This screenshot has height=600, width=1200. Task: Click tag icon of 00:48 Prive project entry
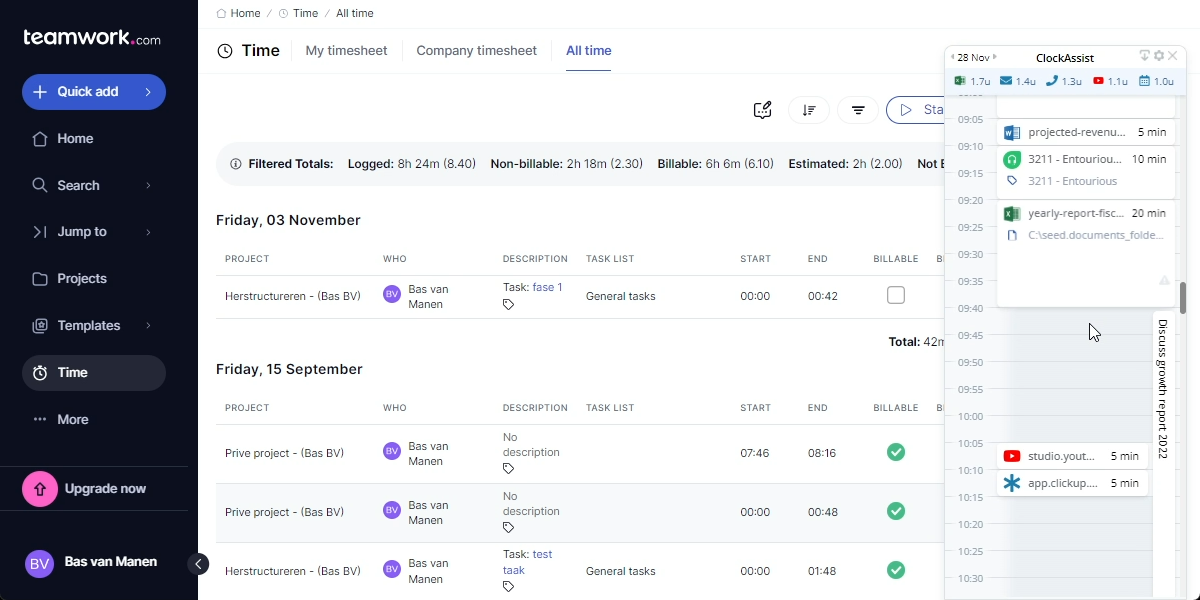click(x=508, y=528)
